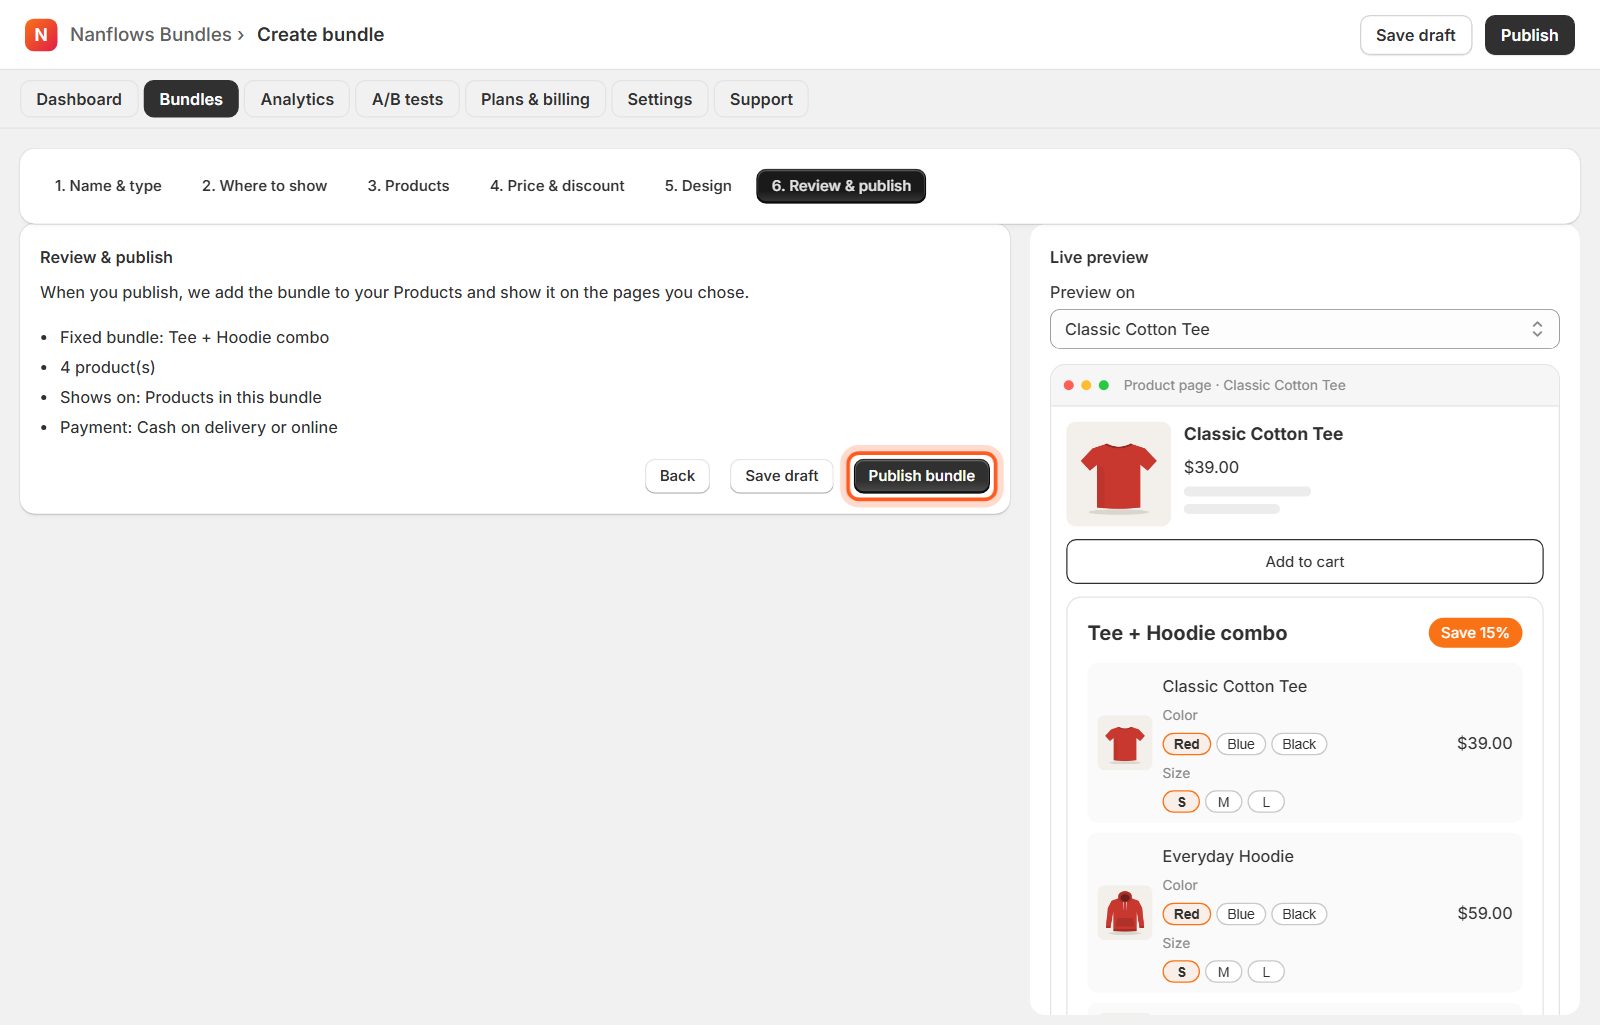Go Back to the previous step

click(x=677, y=476)
